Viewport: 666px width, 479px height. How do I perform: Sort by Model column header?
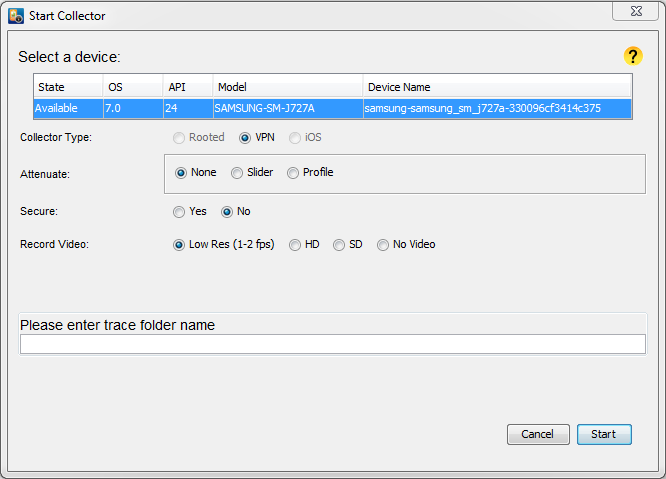288,87
